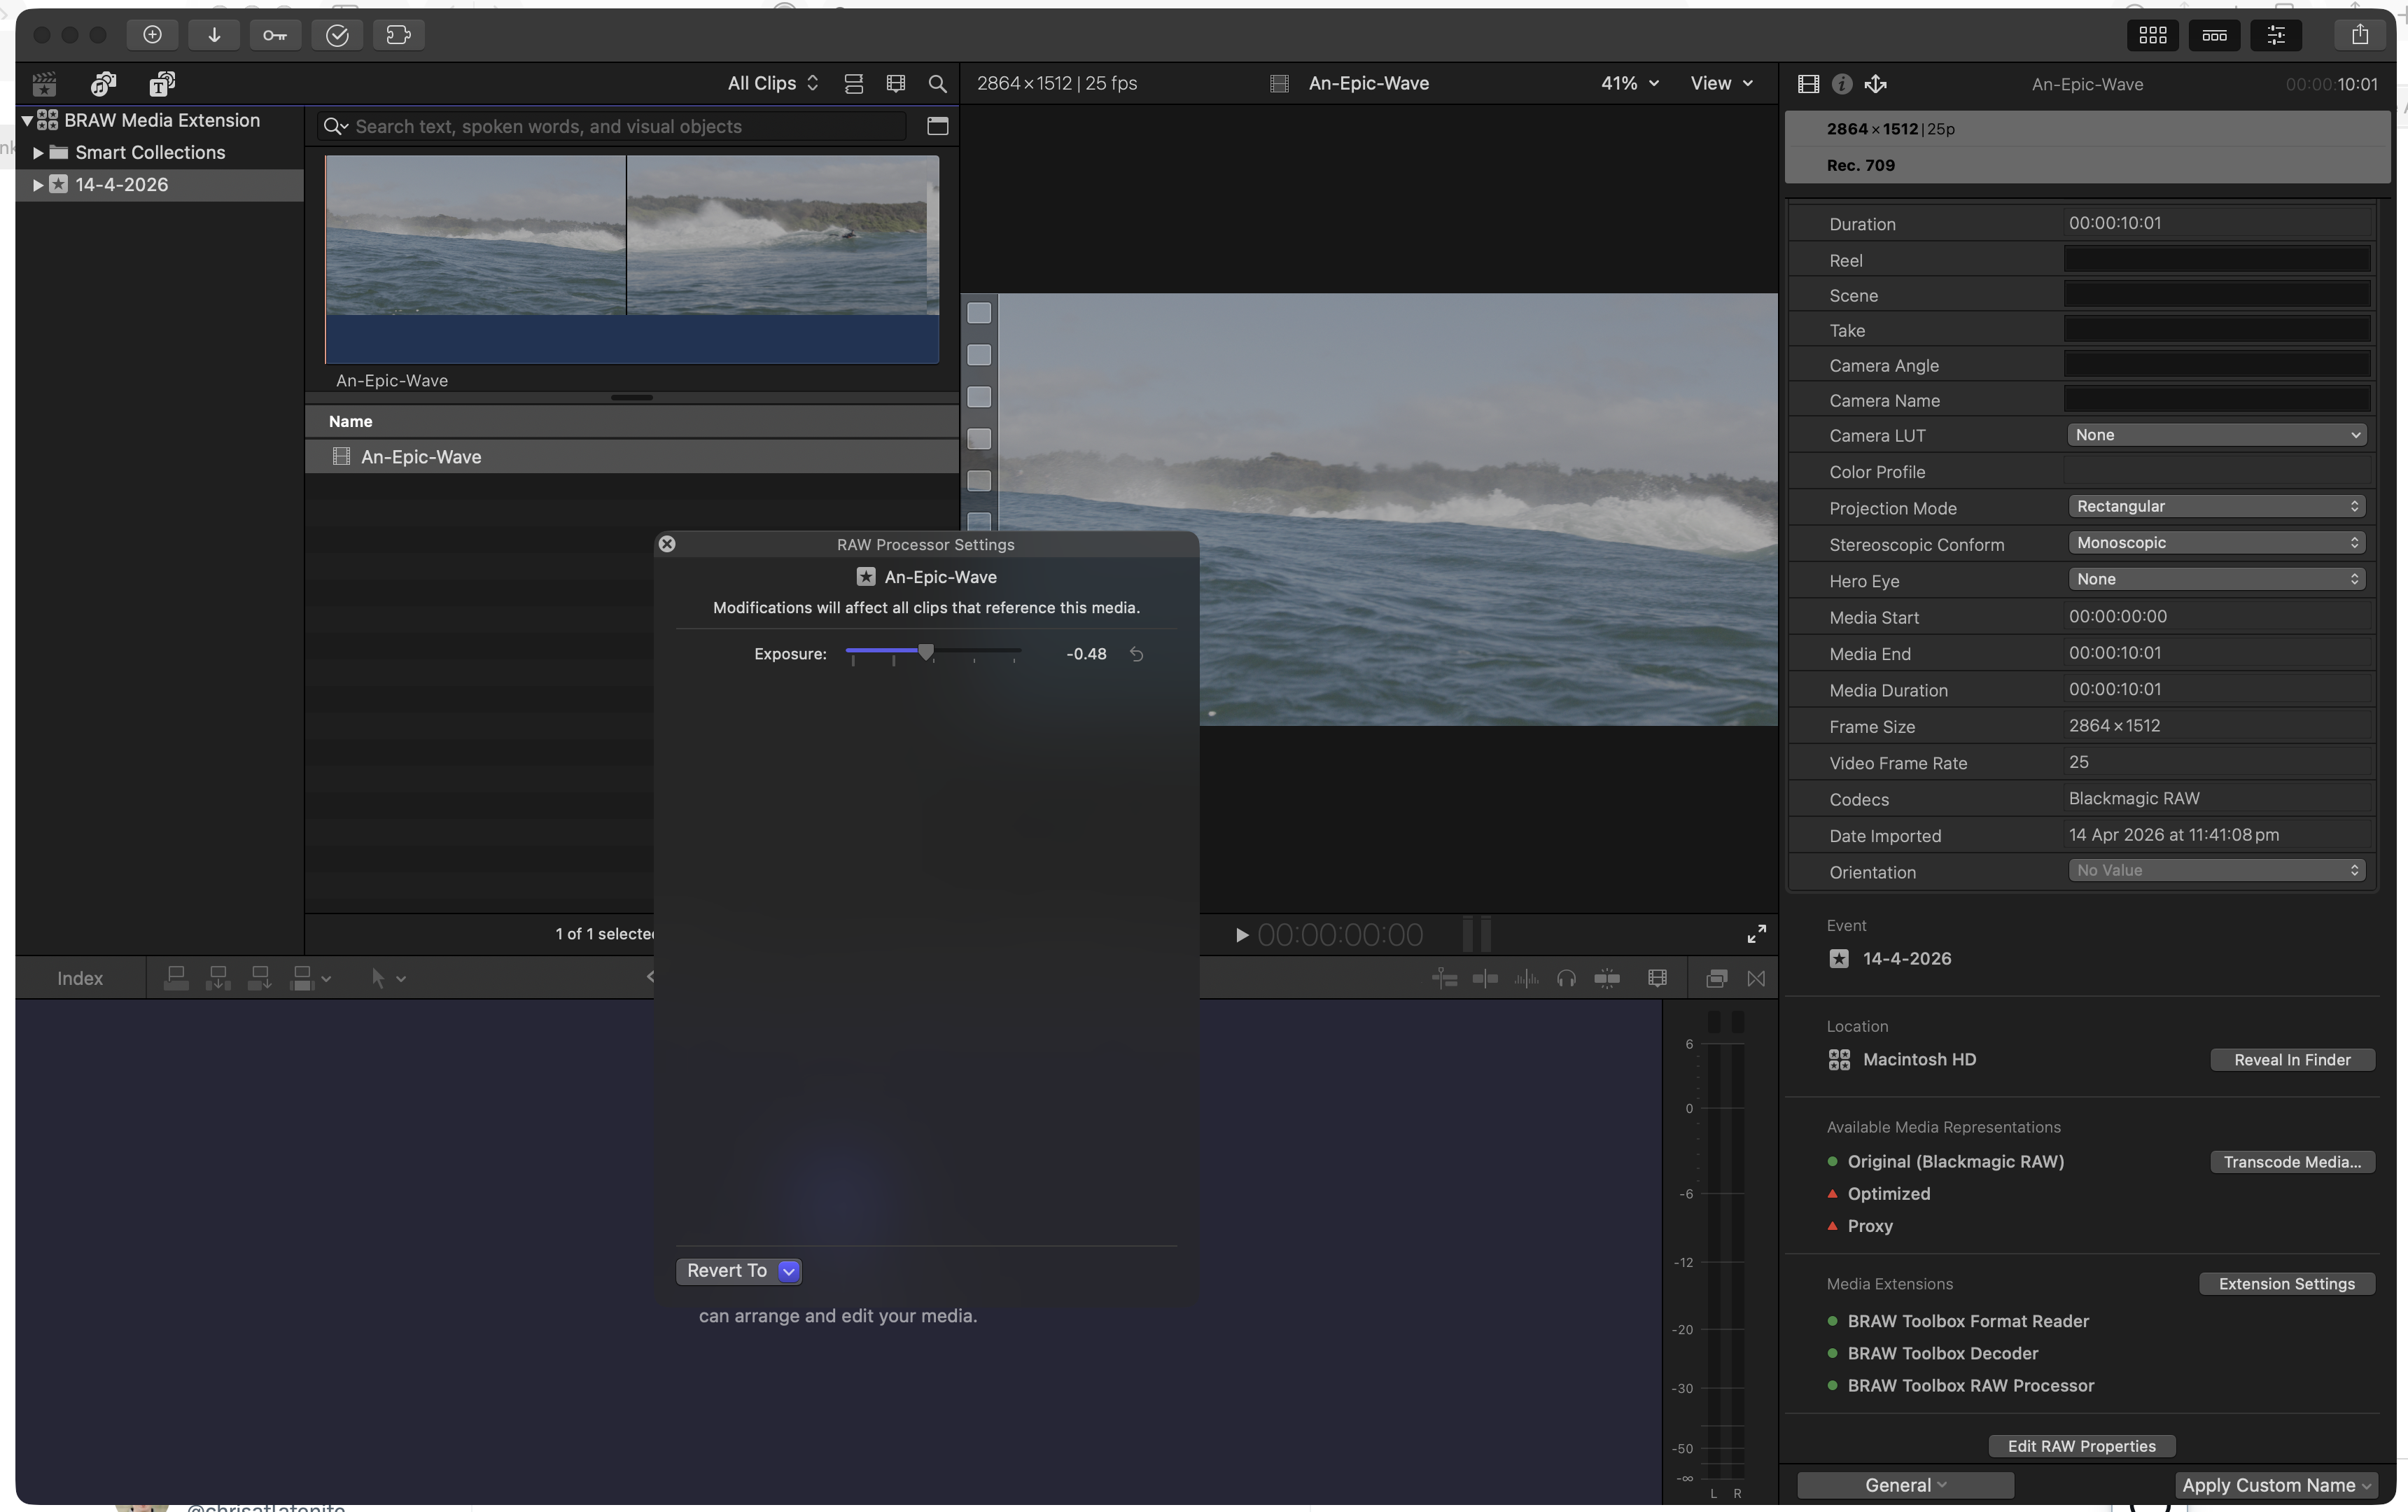Click the import media down-arrow icon
2408x1512 pixels.
214,35
